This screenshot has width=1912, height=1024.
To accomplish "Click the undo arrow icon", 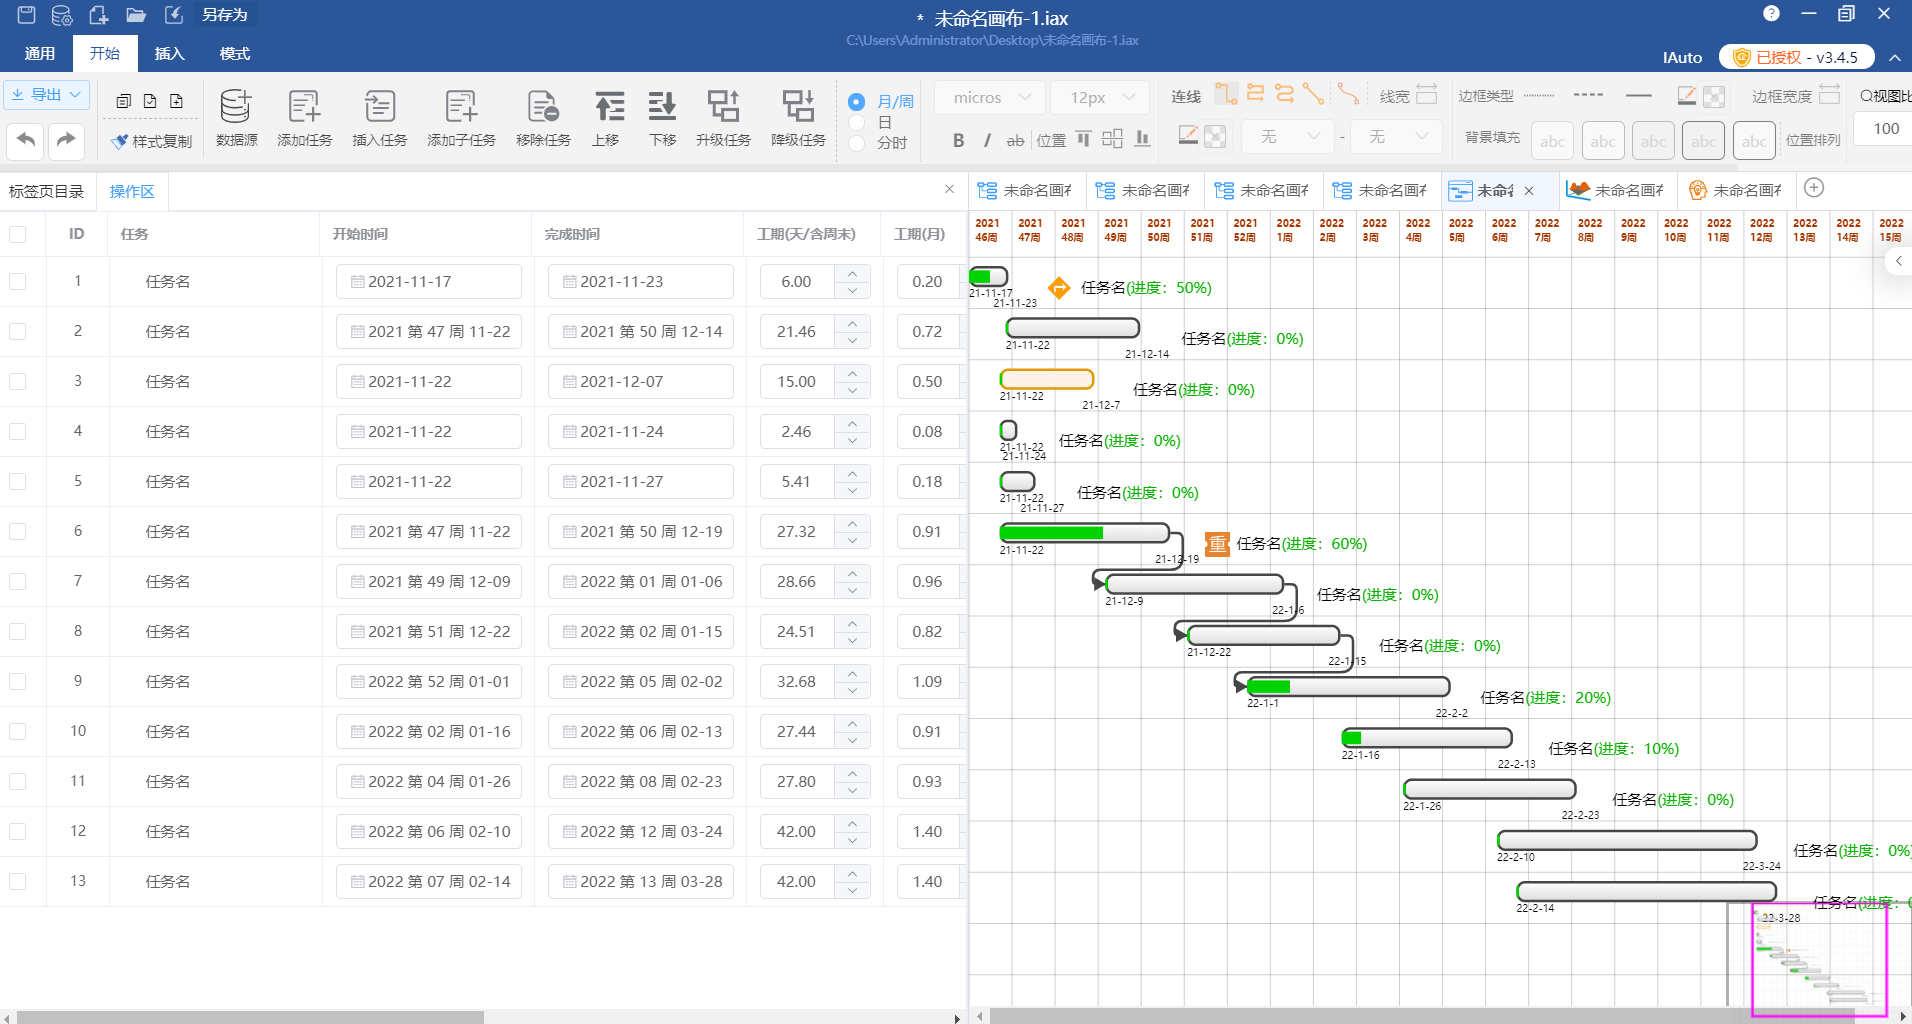I will coord(26,140).
